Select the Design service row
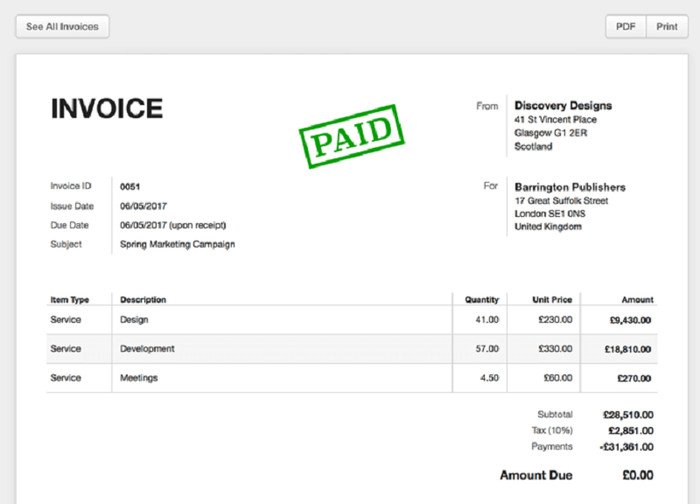The width and height of the screenshot is (700, 504). click(x=352, y=320)
